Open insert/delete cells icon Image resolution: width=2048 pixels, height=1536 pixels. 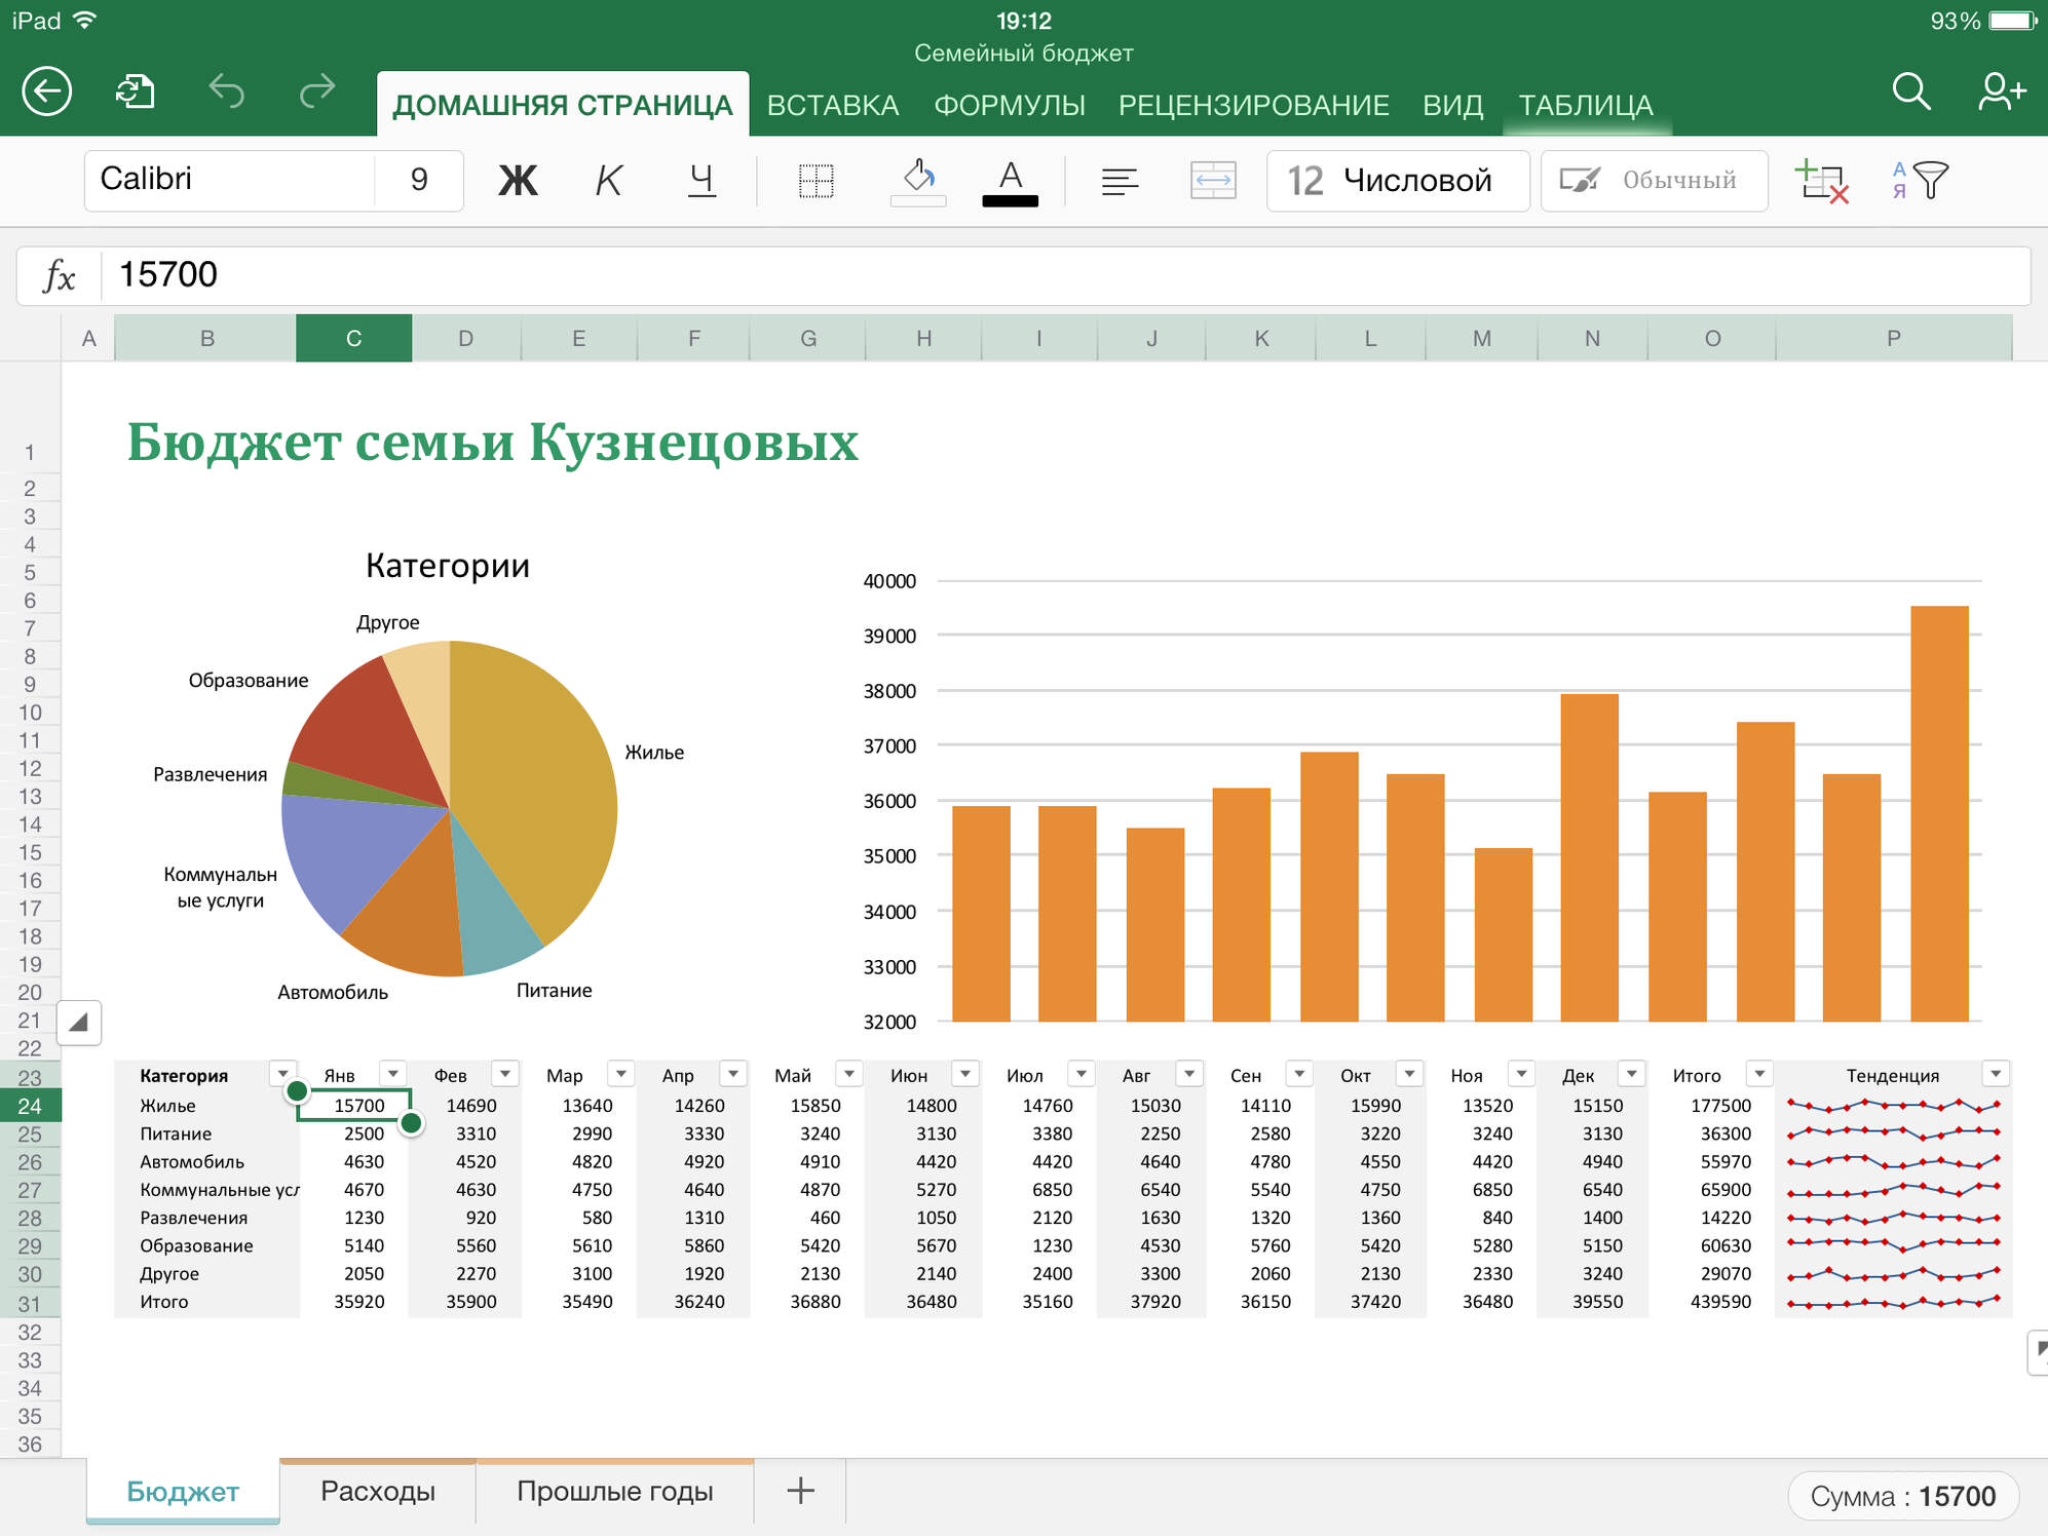click(x=1821, y=181)
